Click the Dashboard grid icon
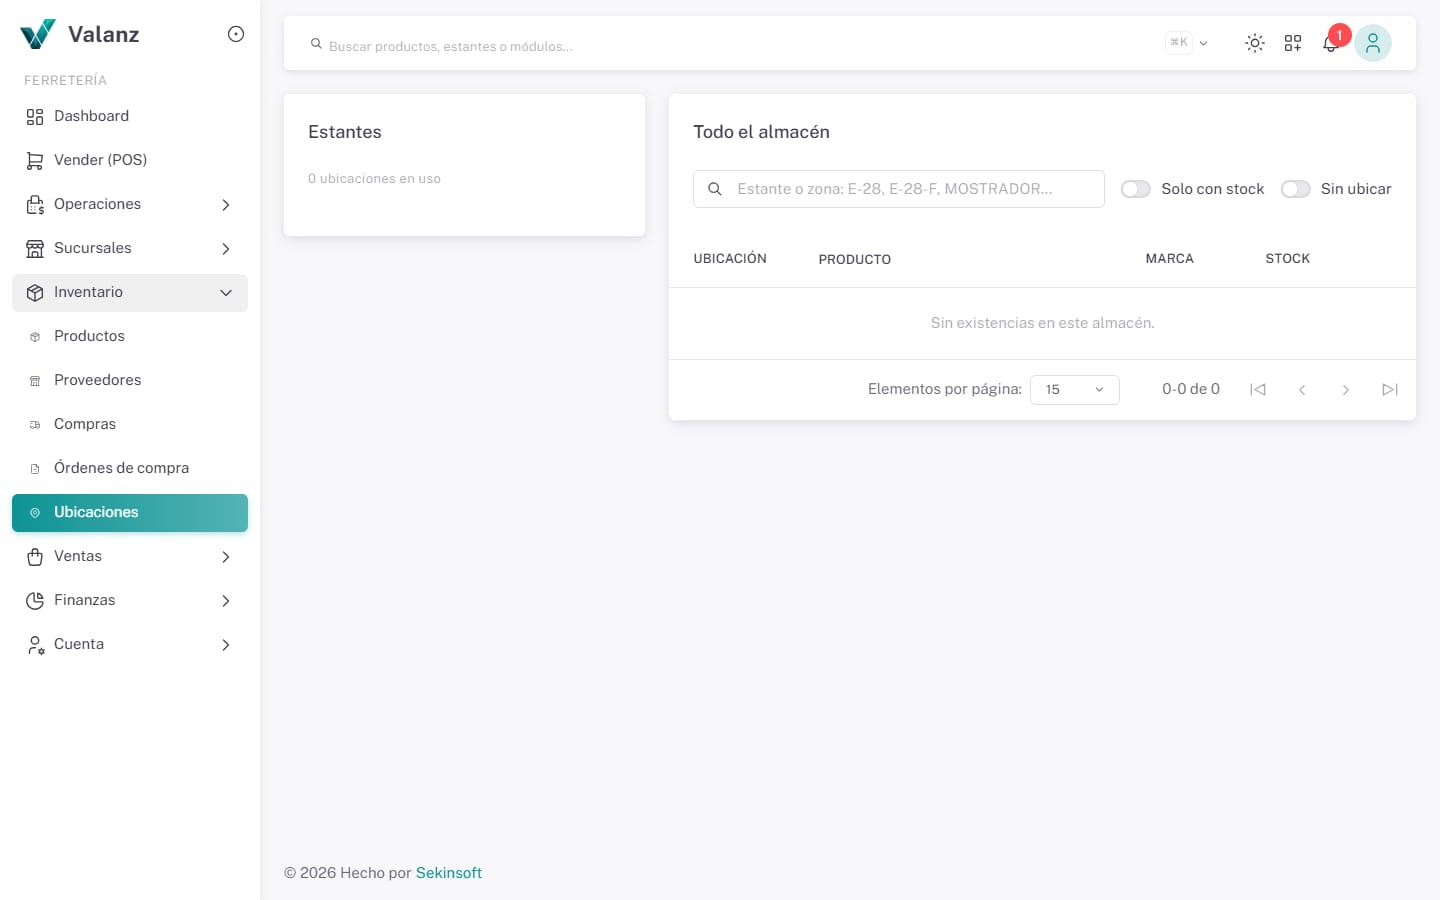Screen dimensions: 1440x900 (x=35, y=117)
